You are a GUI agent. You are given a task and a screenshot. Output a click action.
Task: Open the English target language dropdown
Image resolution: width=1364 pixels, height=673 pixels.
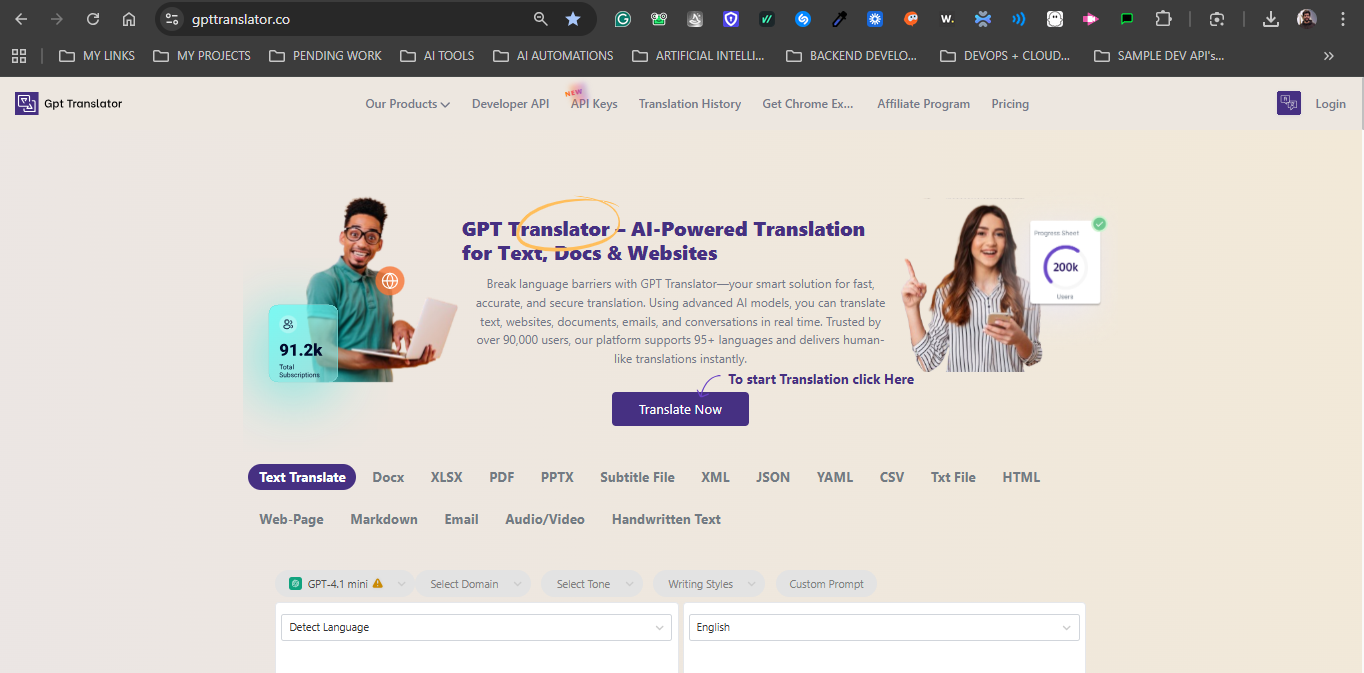(x=884, y=627)
